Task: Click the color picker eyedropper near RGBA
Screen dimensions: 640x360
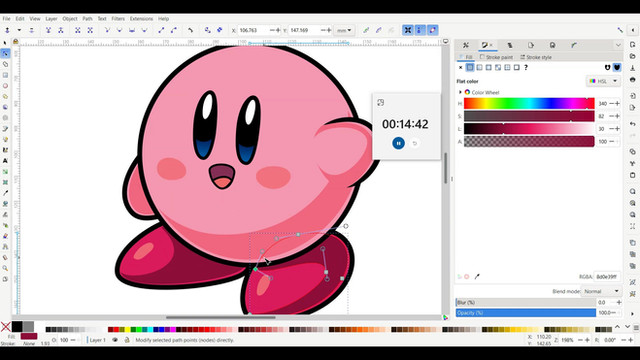Action: [477, 277]
